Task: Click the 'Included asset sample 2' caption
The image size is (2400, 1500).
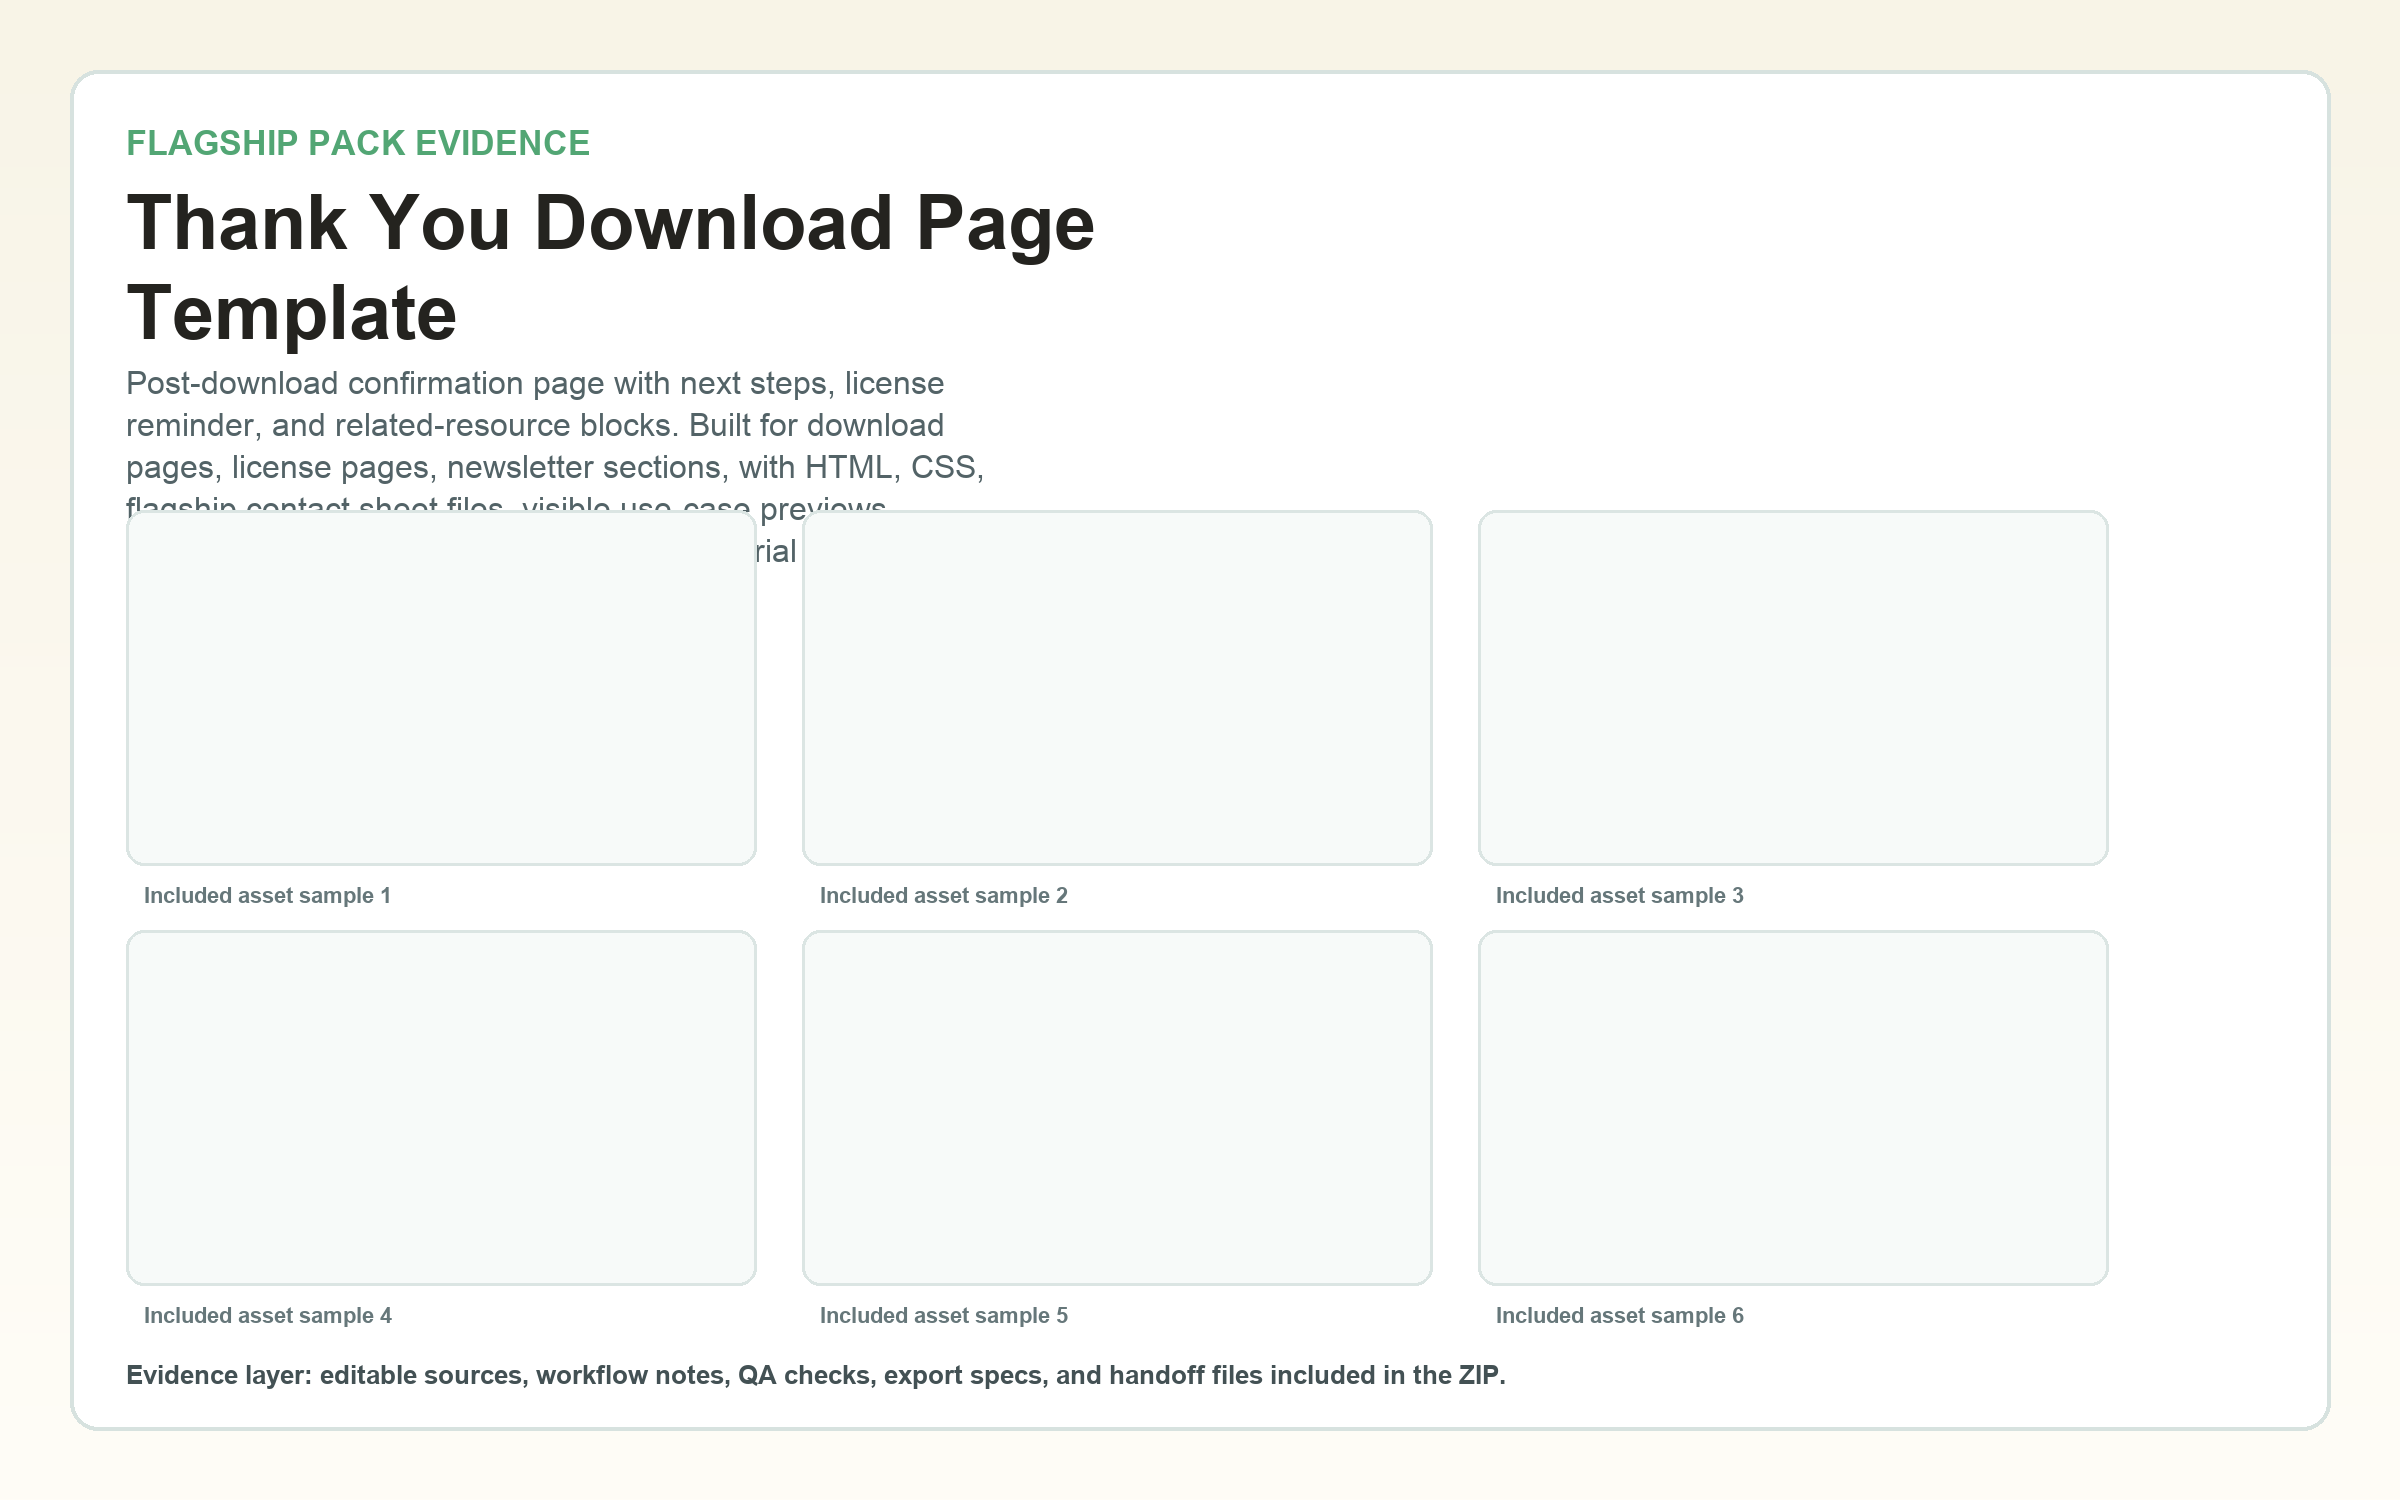Action: 944,896
